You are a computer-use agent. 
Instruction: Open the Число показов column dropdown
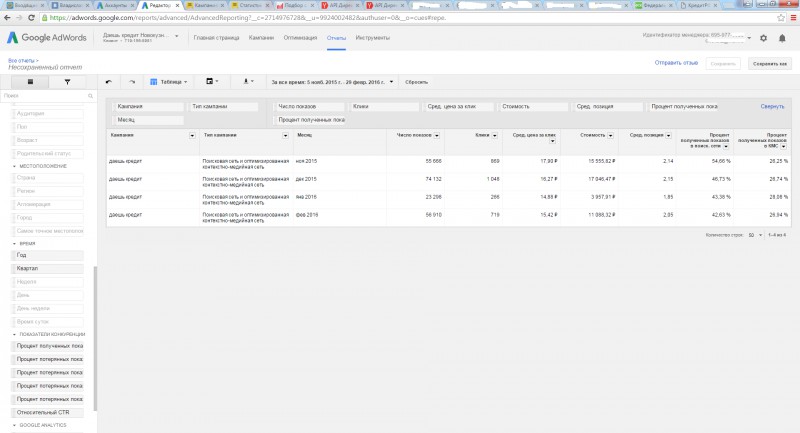pos(437,136)
